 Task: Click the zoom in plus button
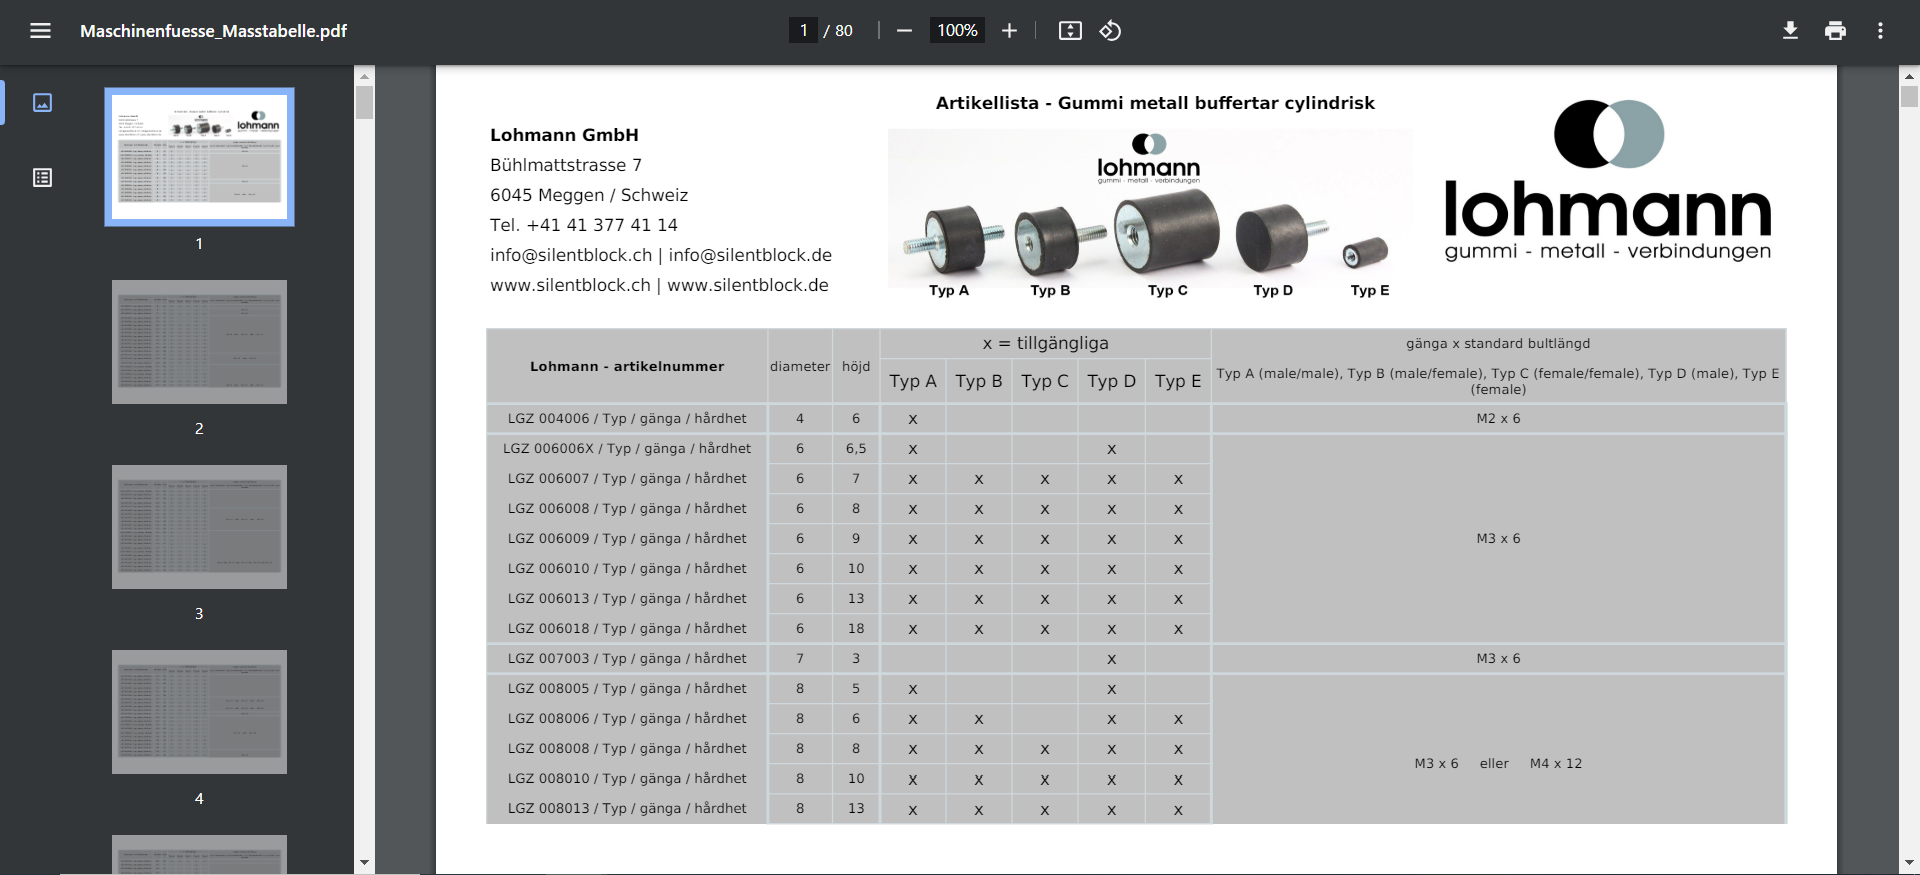[x=1009, y=31]
